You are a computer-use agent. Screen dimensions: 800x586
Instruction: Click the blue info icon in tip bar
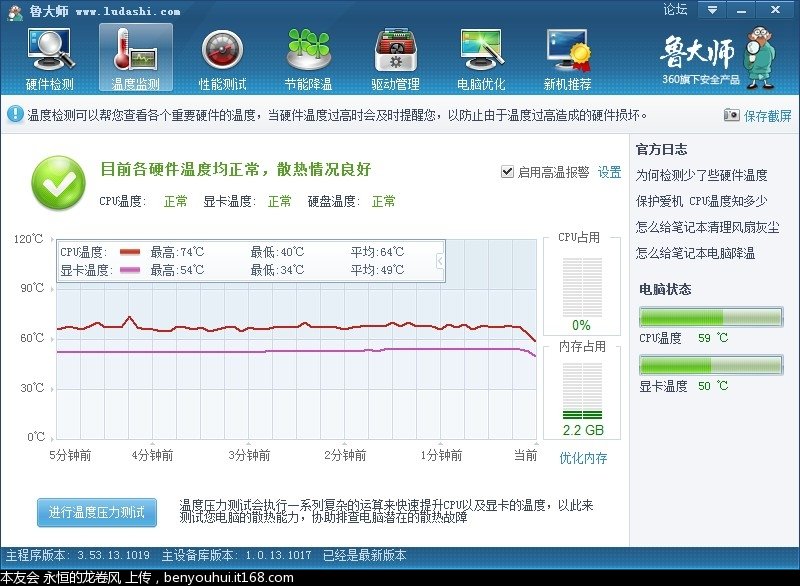click(15, 114)
